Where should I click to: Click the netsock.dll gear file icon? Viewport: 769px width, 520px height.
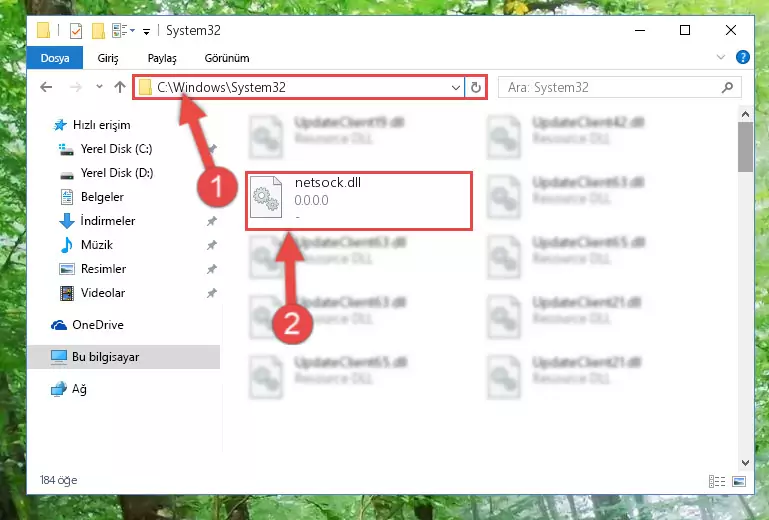(266, 198)
